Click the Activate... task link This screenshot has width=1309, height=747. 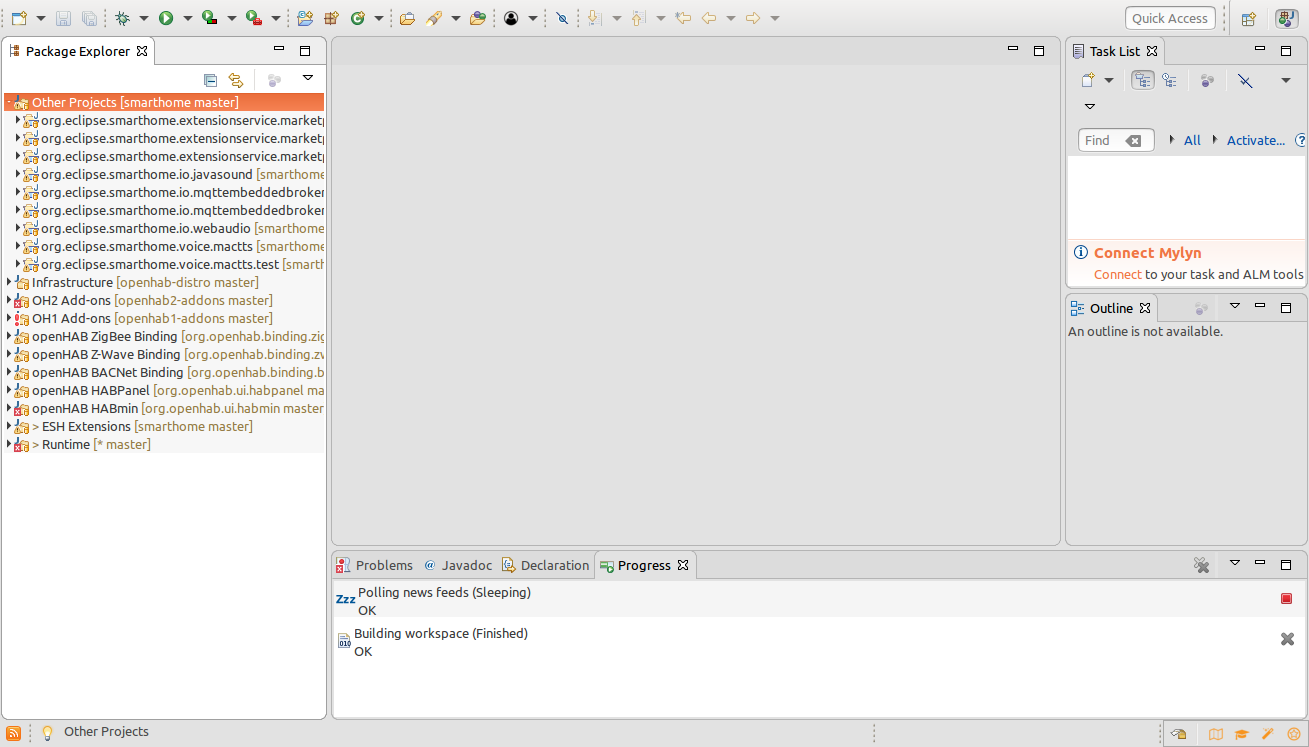1256,140
